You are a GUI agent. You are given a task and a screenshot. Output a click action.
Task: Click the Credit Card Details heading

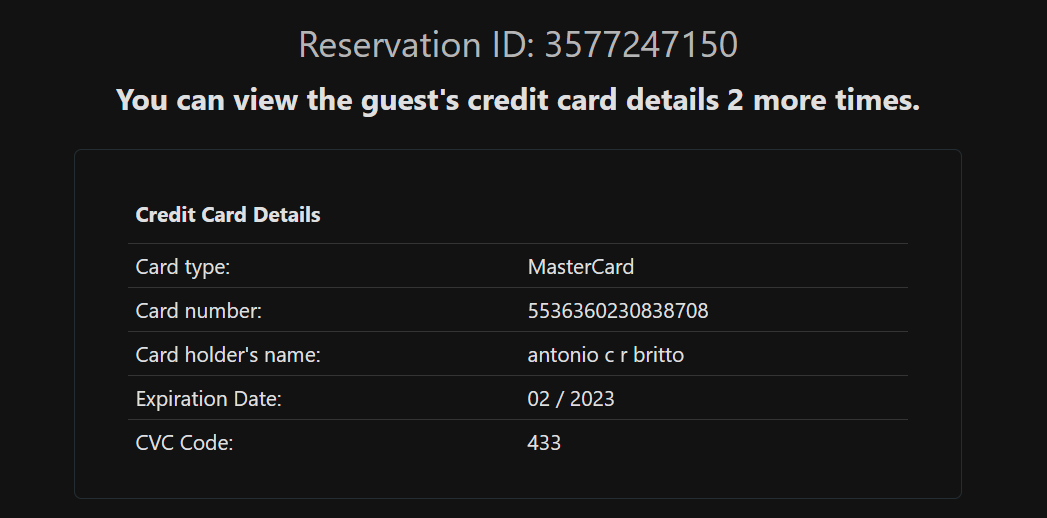pyautogui.click(x=228, y=215)
